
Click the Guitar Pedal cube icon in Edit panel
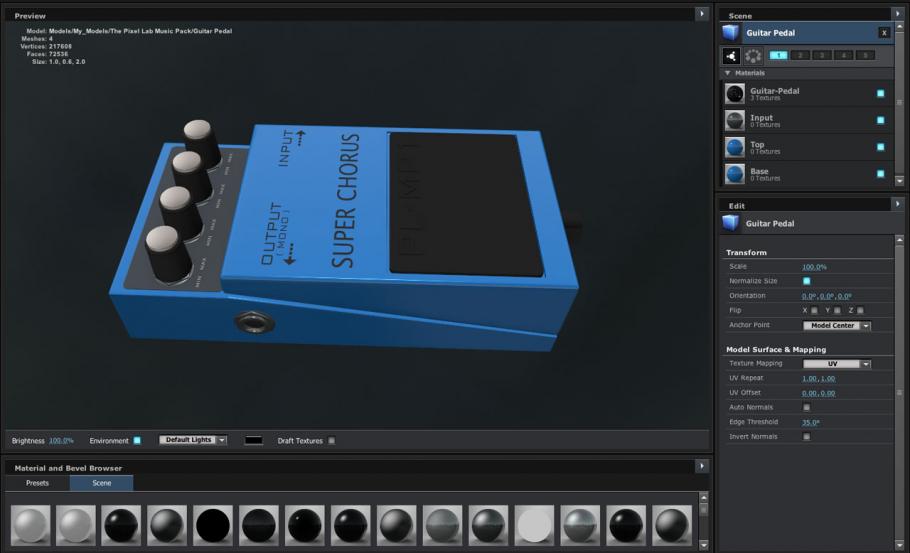(731, 223)
